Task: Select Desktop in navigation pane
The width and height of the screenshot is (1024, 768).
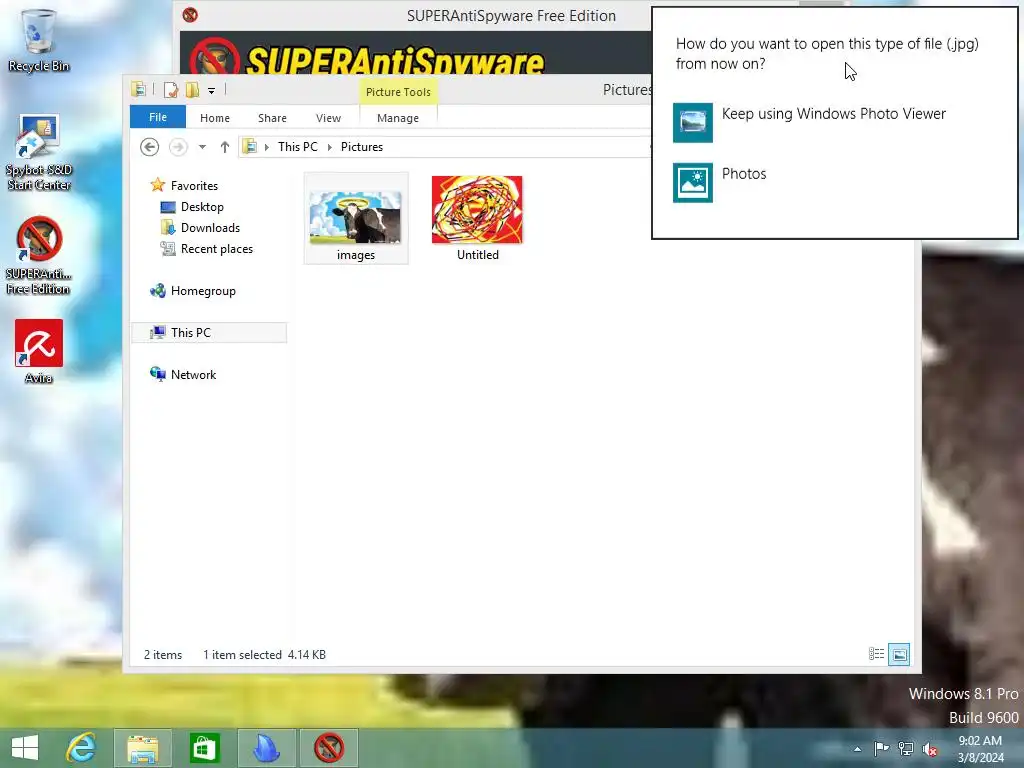Action: tap(202, 207)
